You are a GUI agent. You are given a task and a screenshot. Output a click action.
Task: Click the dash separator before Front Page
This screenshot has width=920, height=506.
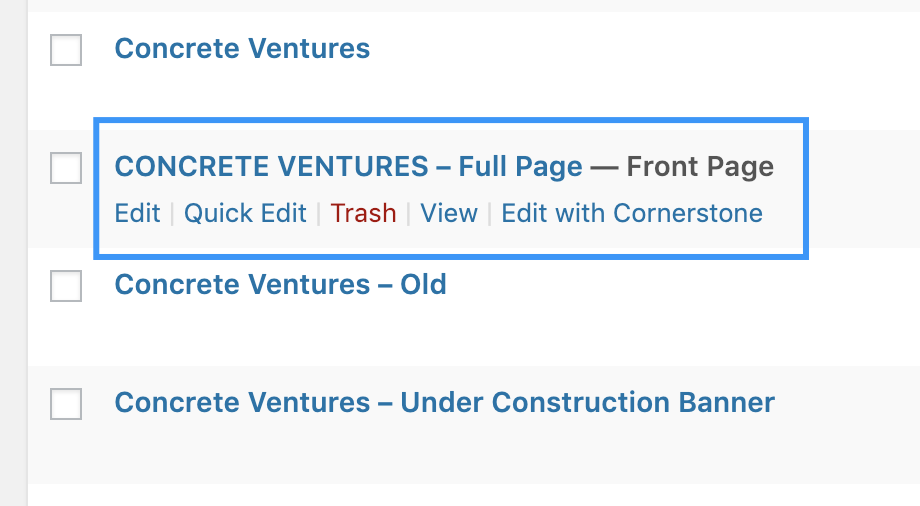click(604, 167)
